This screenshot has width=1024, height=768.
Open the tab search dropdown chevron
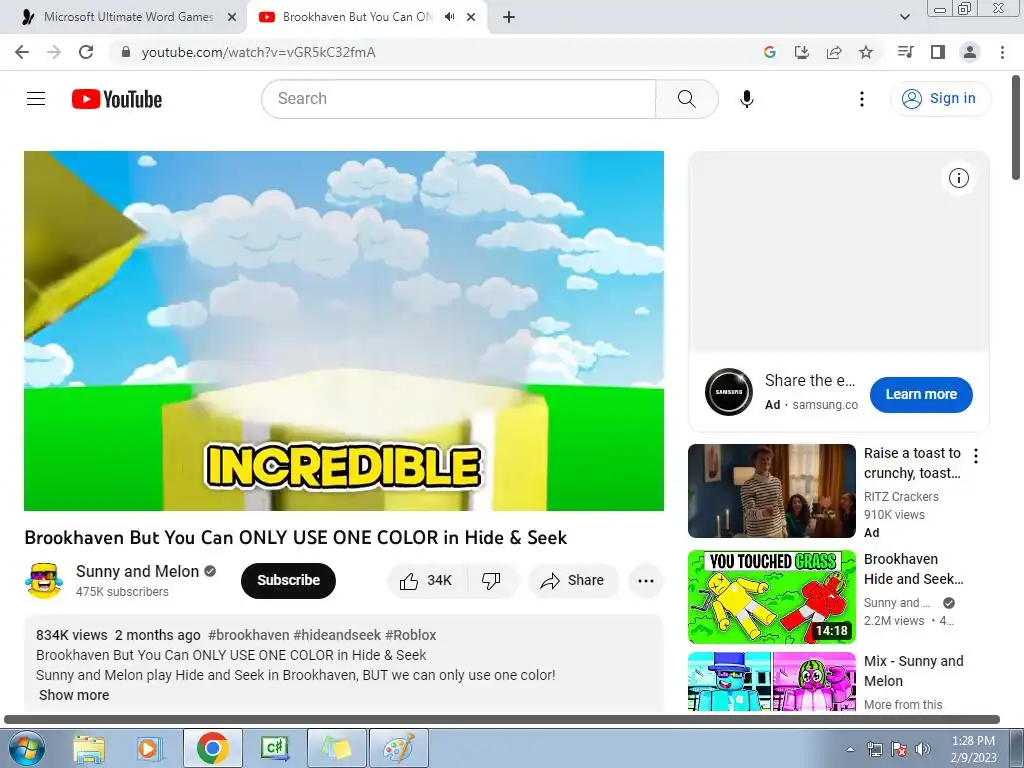point(904,17)
